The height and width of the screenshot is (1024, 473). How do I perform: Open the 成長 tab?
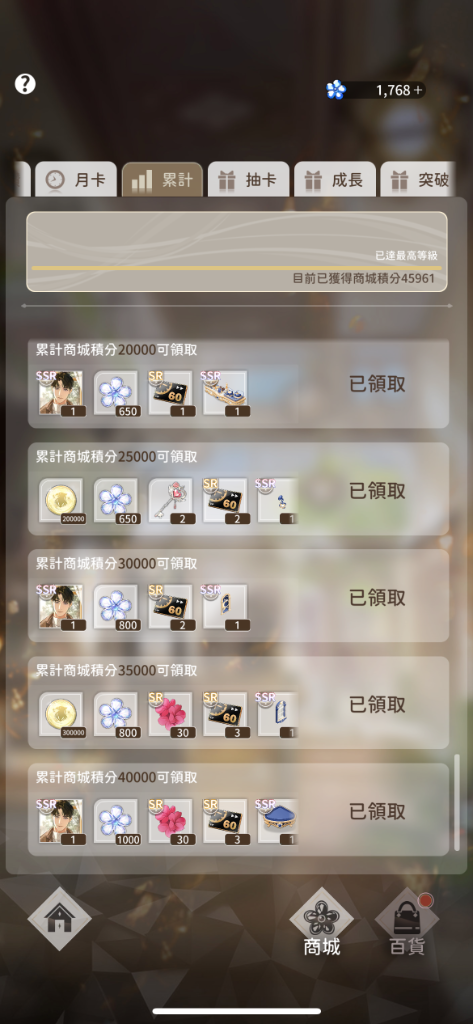[x=334, y=180]
